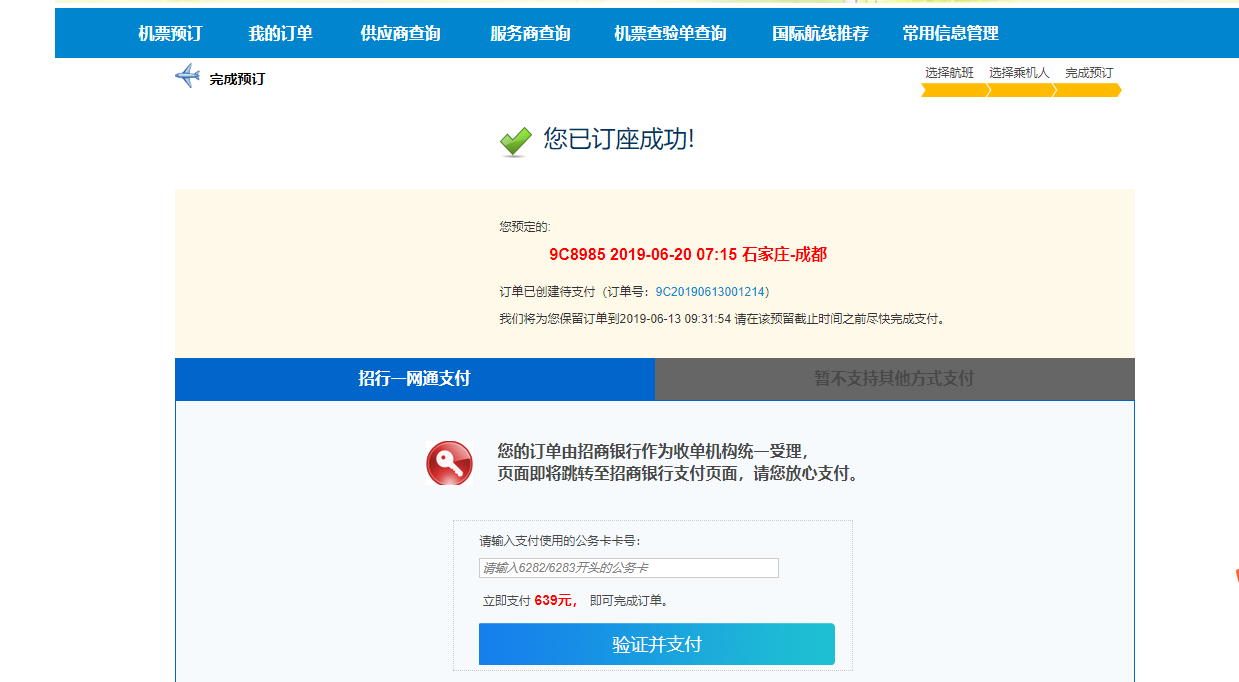Select the 暂不支持其他方式支付 tab

click(x=894, y=379)
